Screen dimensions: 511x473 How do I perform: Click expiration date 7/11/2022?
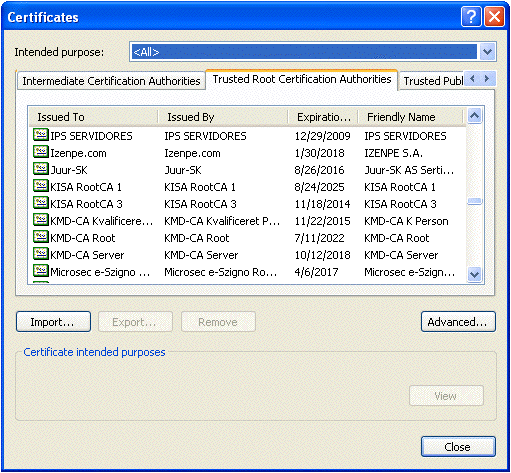[319, 238]
